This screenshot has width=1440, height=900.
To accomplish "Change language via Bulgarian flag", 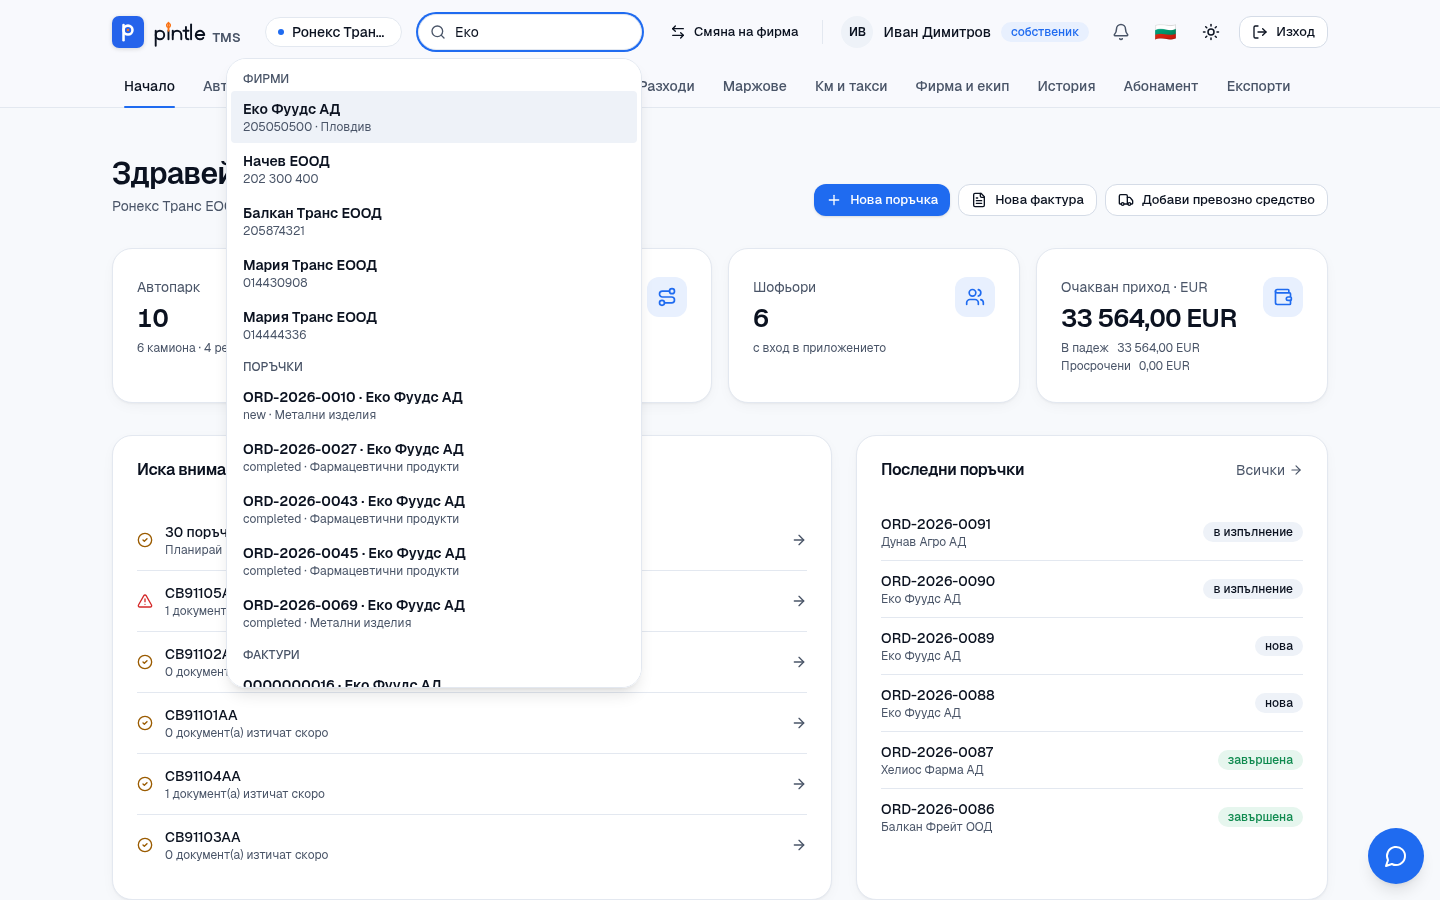I will click(x=1165, y=32).
